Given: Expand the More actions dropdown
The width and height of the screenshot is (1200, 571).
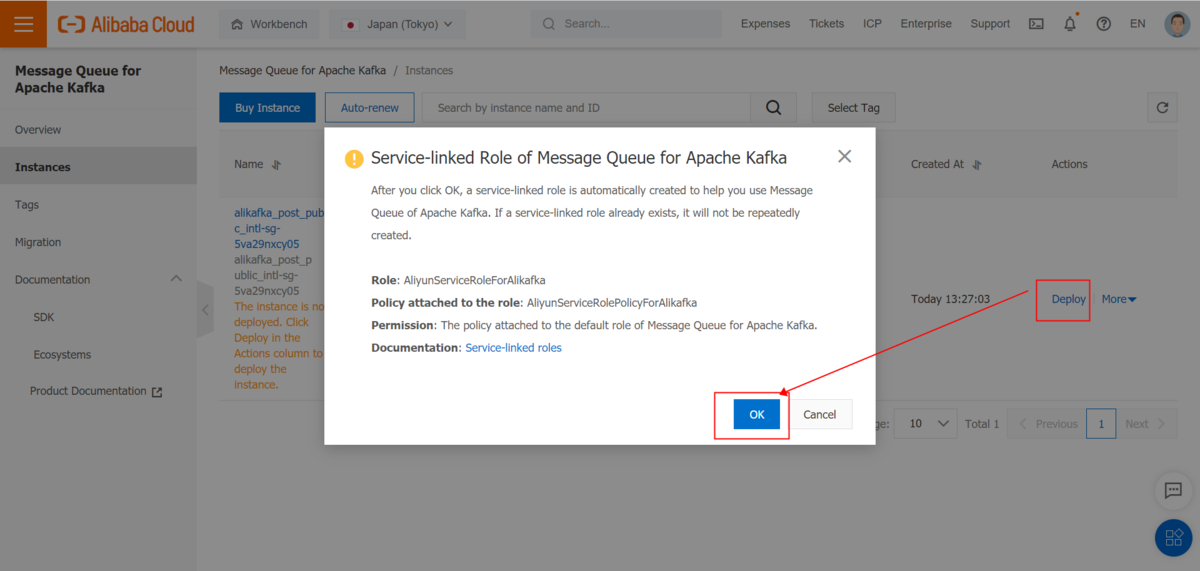Looking at the screenshot, I should click(1119, 299).
